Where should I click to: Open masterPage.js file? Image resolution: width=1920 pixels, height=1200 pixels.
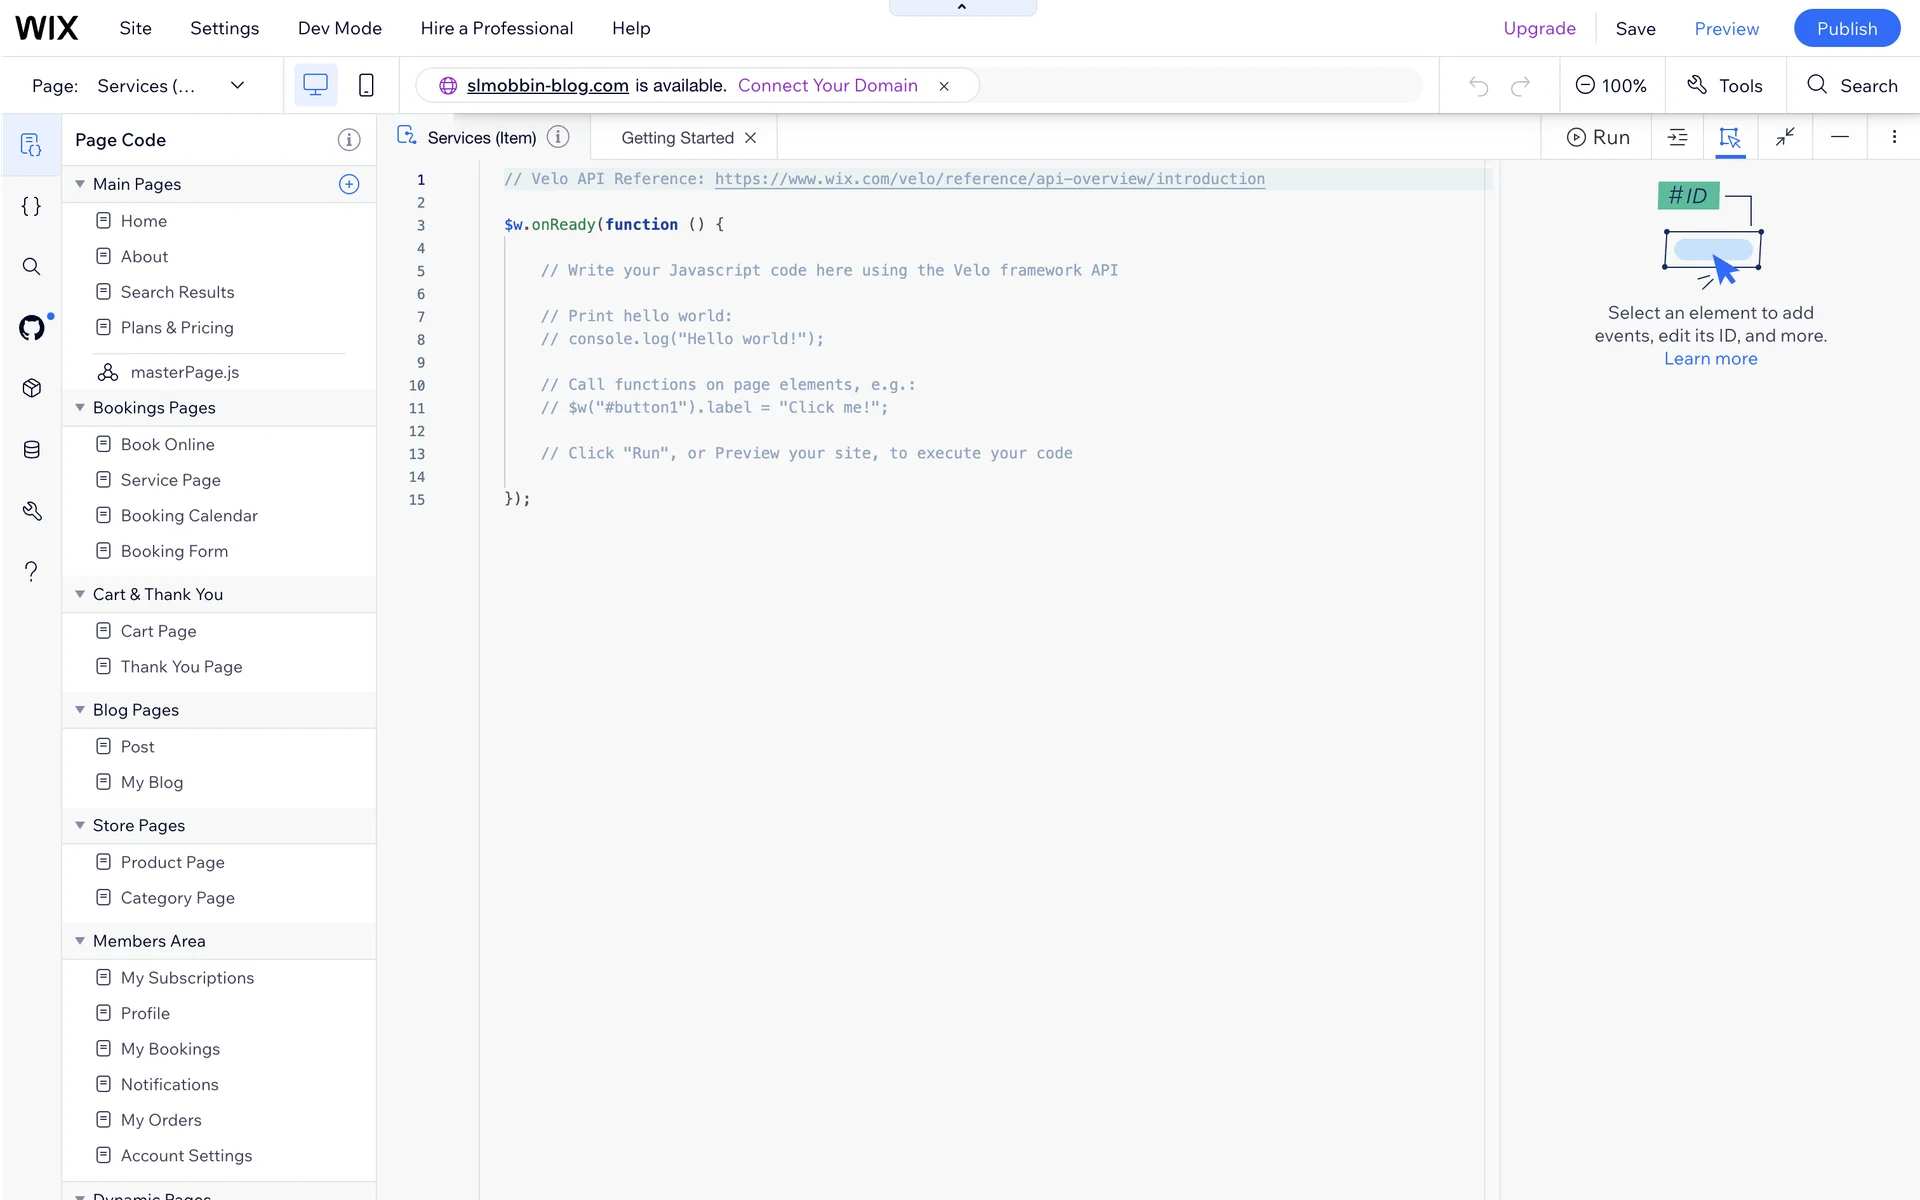pyautogui.click(x=184, y=372)
